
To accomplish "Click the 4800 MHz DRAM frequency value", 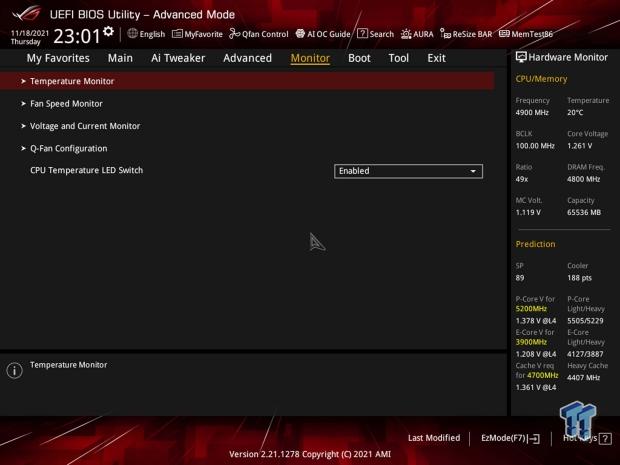I will (x=583, y=180).
